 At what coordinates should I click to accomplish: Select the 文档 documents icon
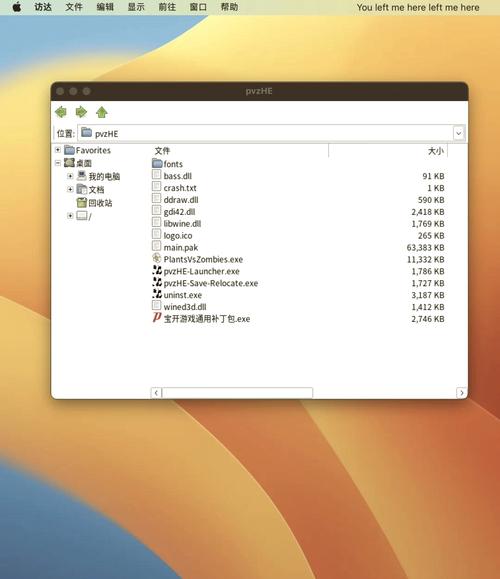(82, 189)
